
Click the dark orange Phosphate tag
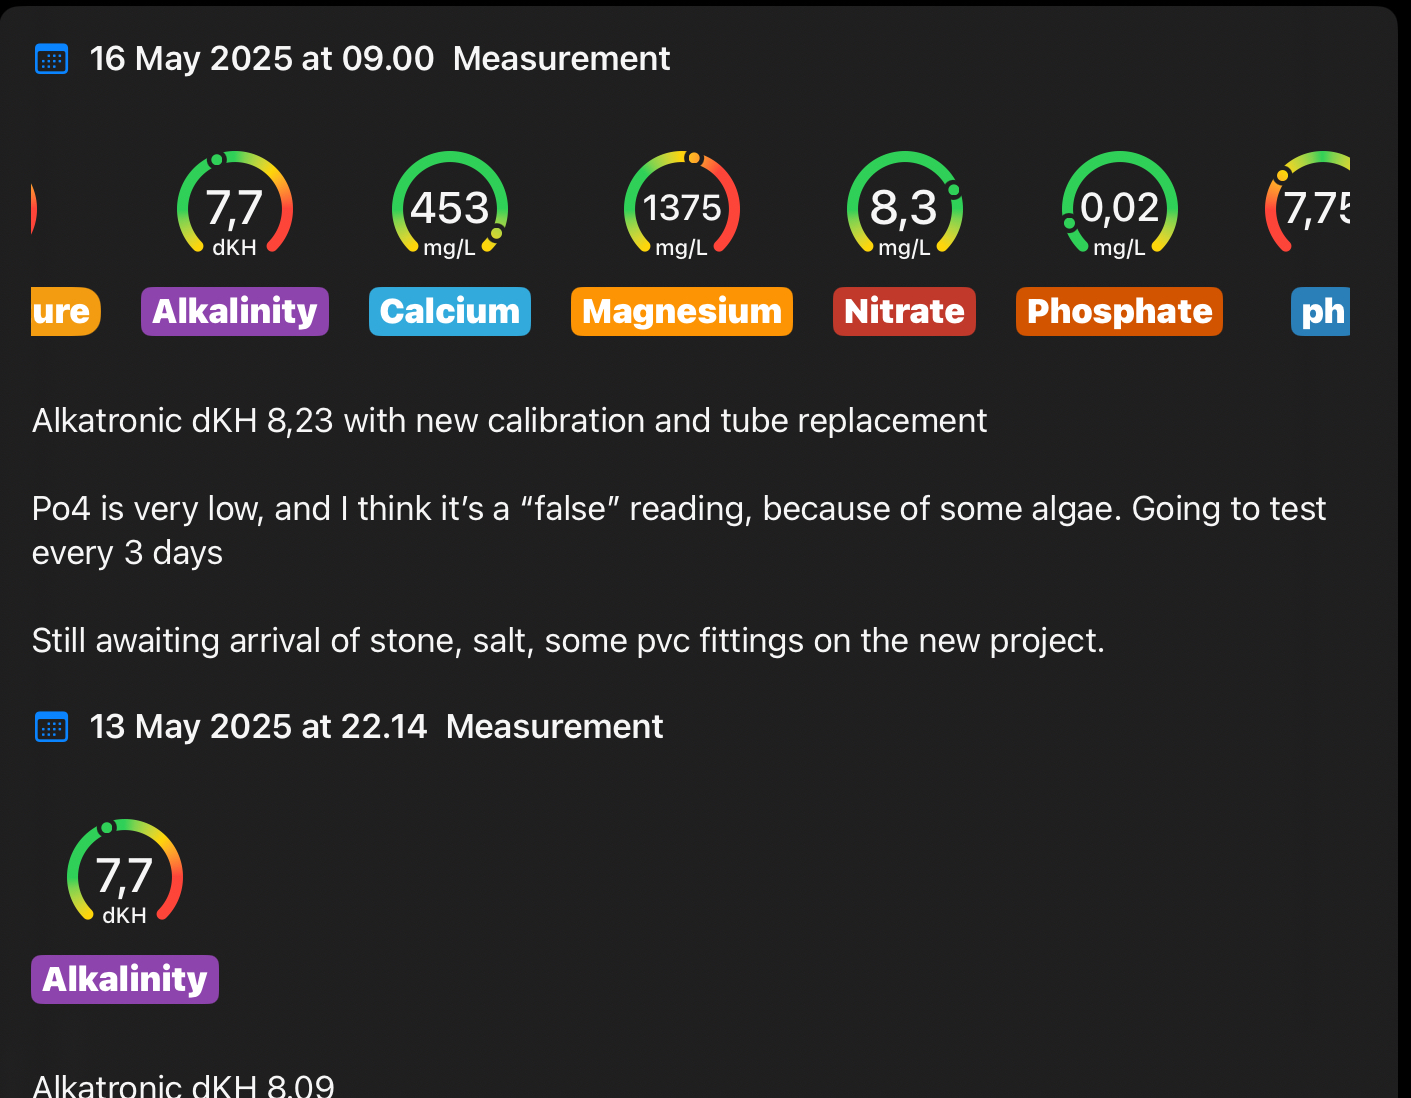(1119, 311)
